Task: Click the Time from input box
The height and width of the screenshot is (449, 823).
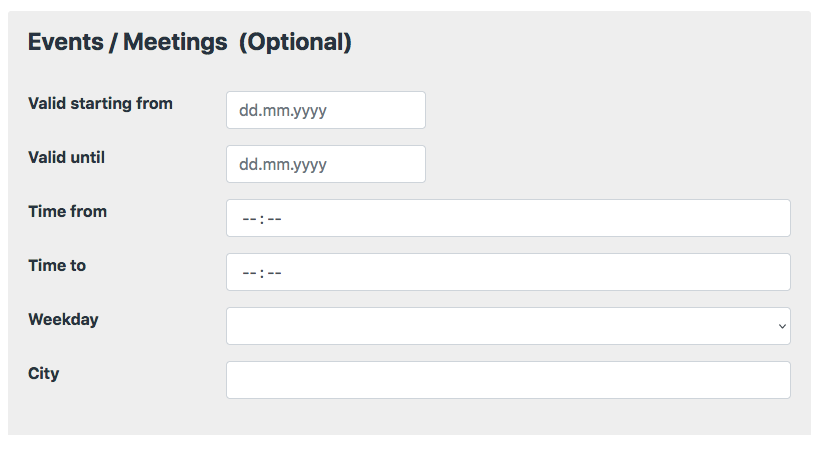Action: pyautogui.click(x=508, y=218)
